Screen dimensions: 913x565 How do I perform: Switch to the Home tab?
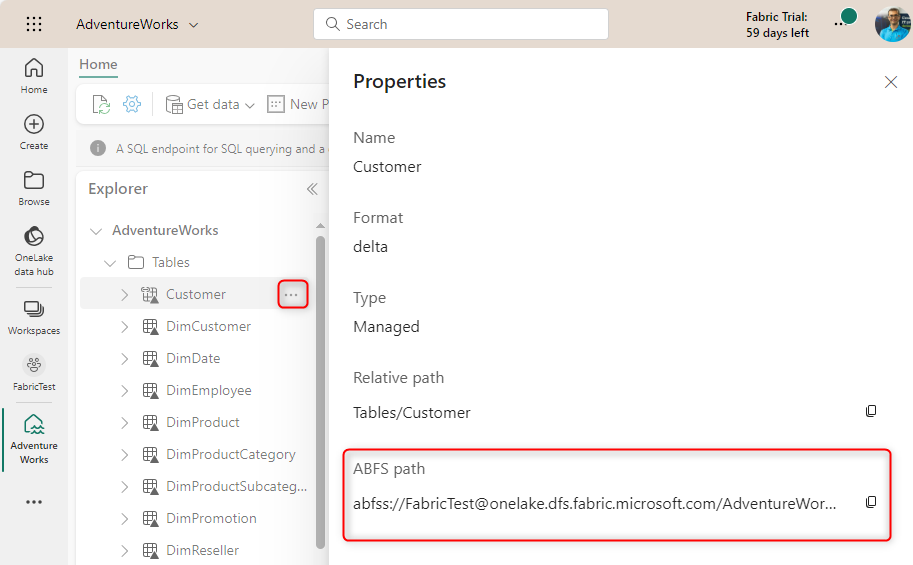tap(98, 65)
